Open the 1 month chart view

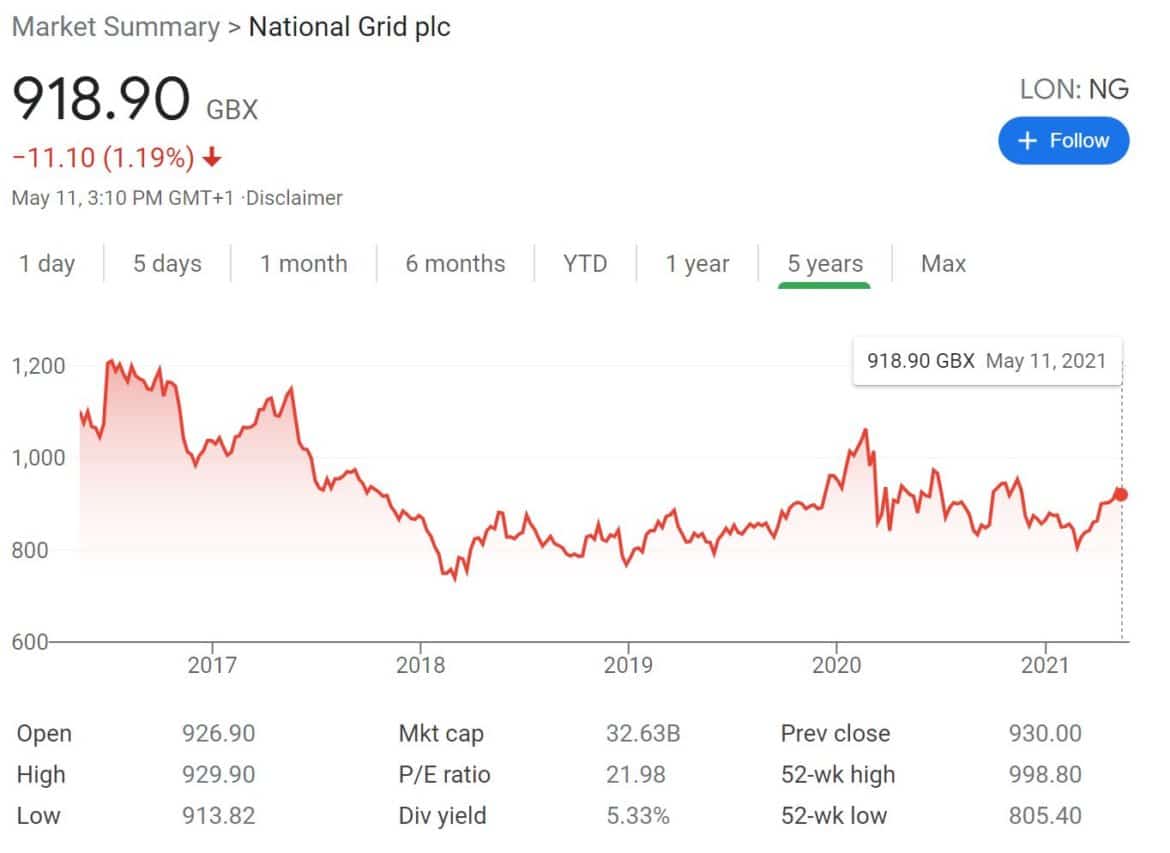pyautogui.click(x=303, y=263)
